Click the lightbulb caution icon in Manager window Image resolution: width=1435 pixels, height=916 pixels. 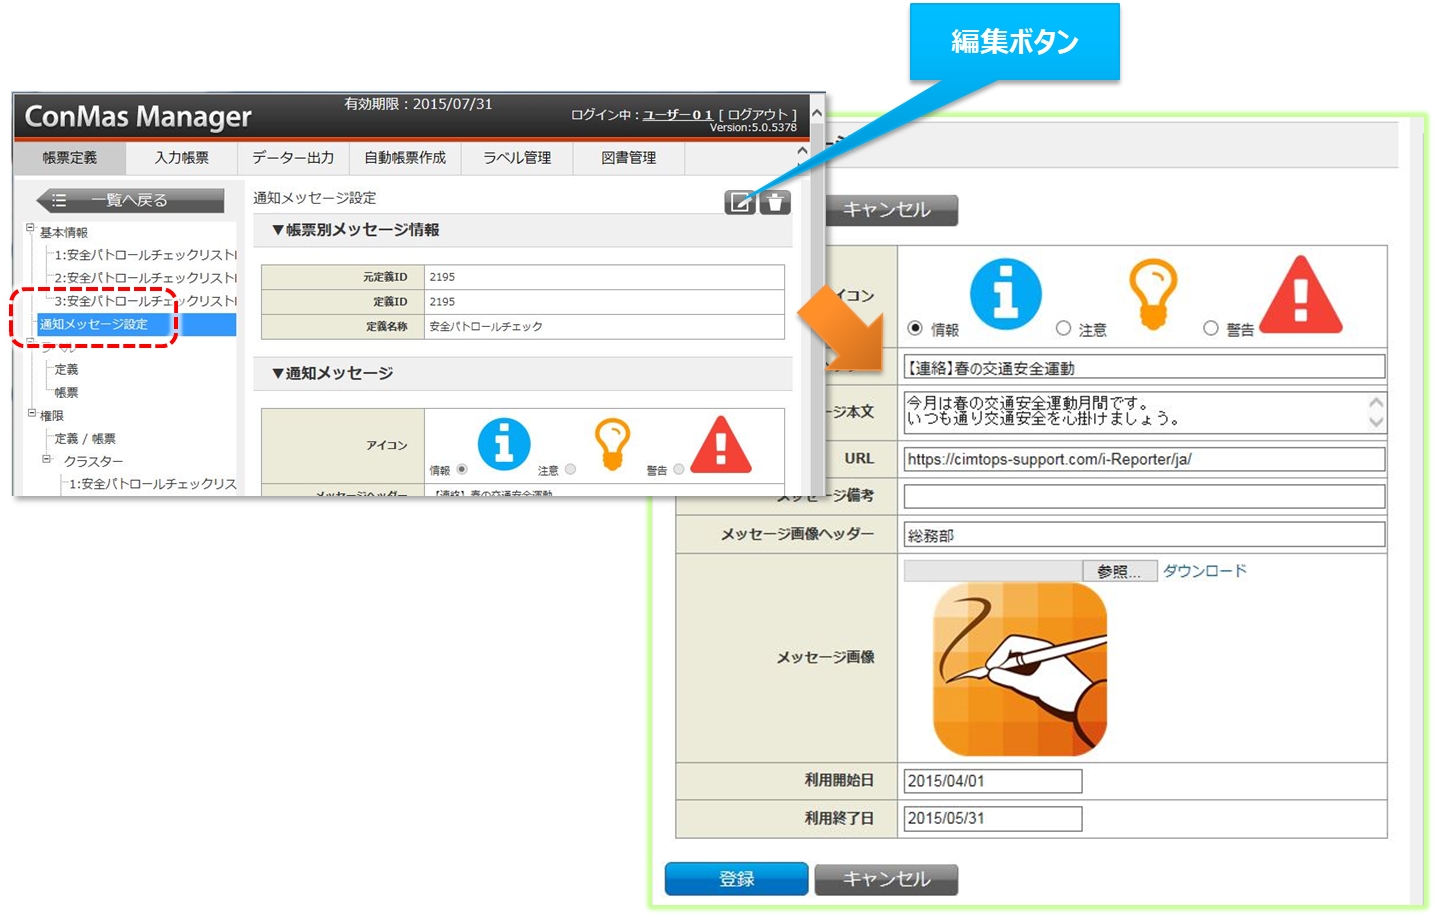(x=612, y=444)
